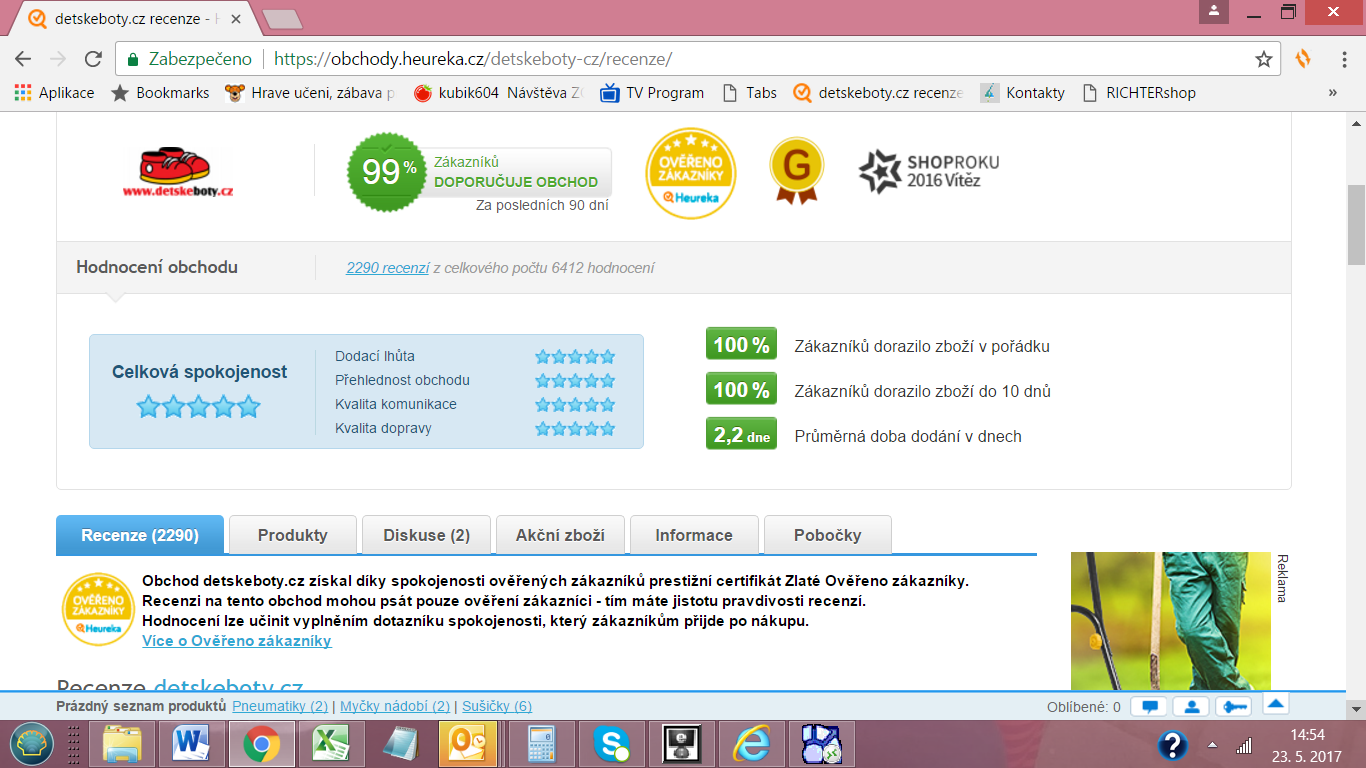Click the chat bubble icon in bottom bar
Image resolution: width=1366 pixels, height=768 pixels.
click(1150, 706)
